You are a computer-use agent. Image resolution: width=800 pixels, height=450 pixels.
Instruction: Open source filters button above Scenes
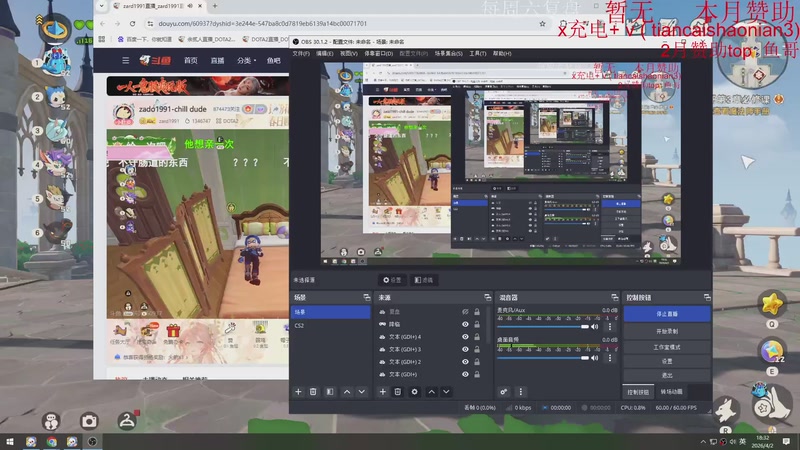(x=423, y=280)
